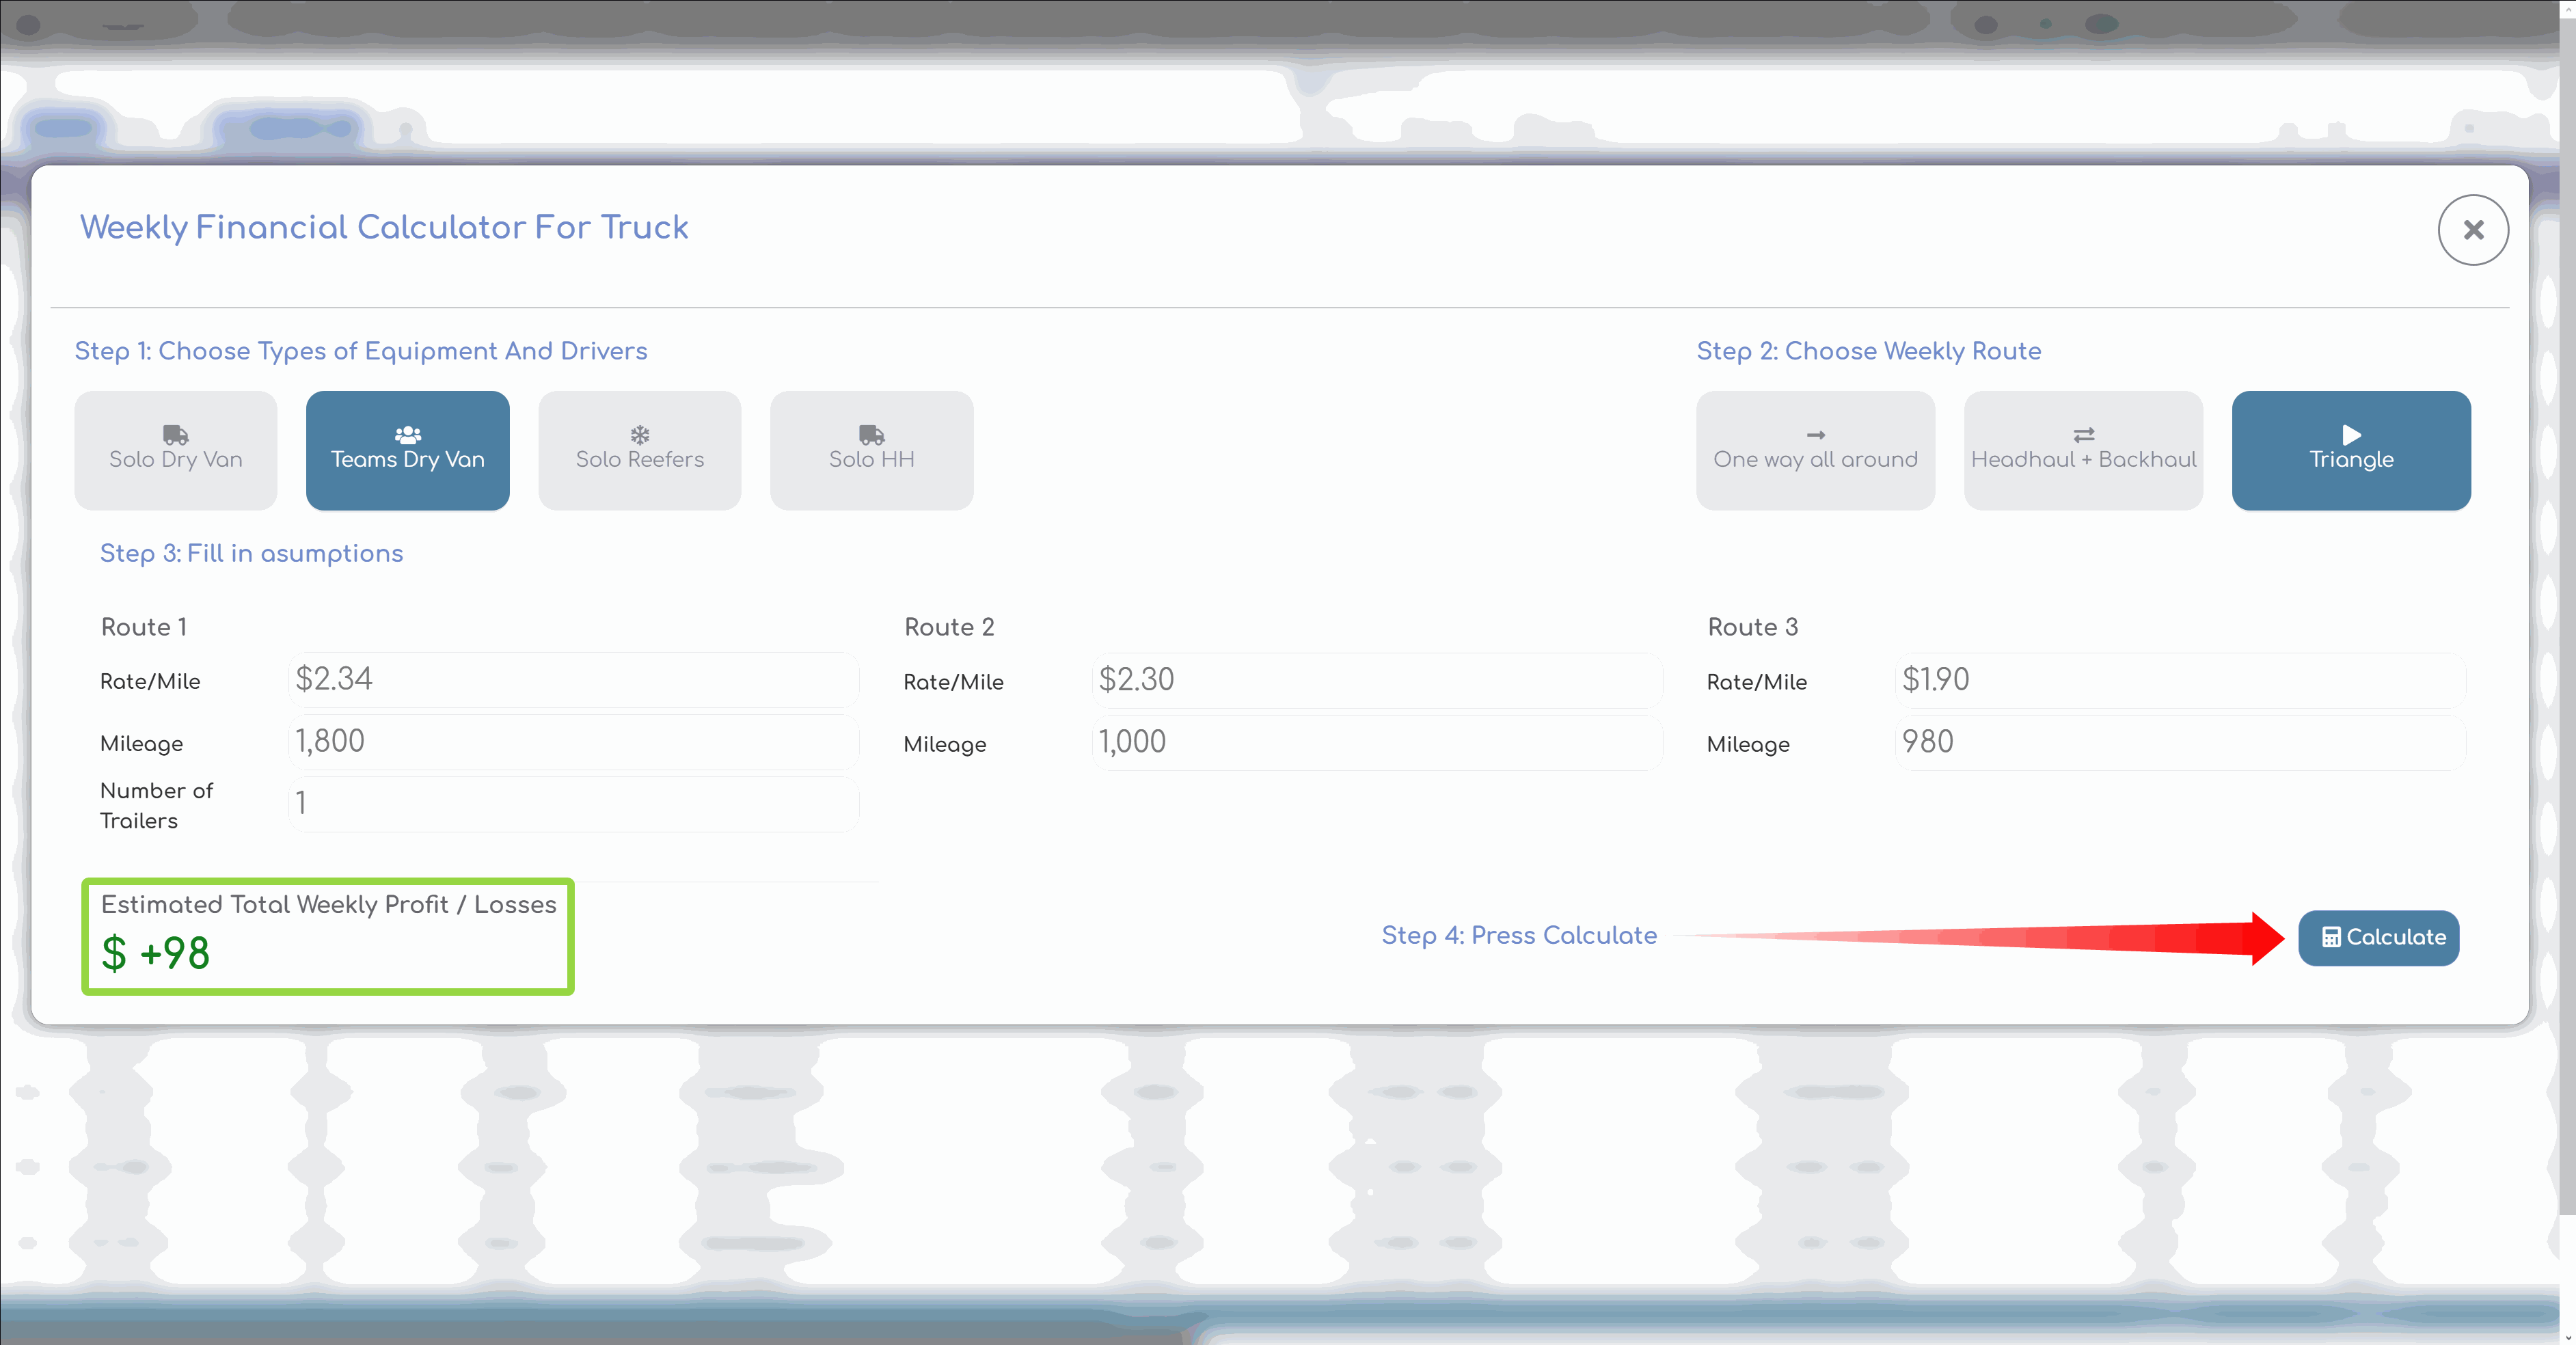Click the truck icon on Solo Dry Van
Screen dimensions: 2576x1345
175,435
